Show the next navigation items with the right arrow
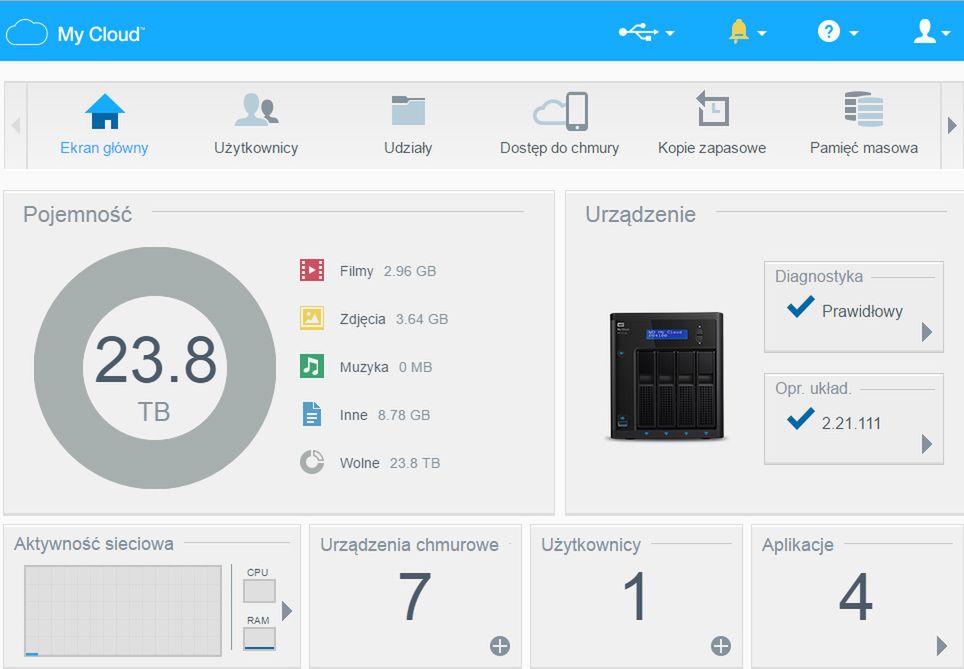This screenshot has height=669, width=964. coord(952,125)
